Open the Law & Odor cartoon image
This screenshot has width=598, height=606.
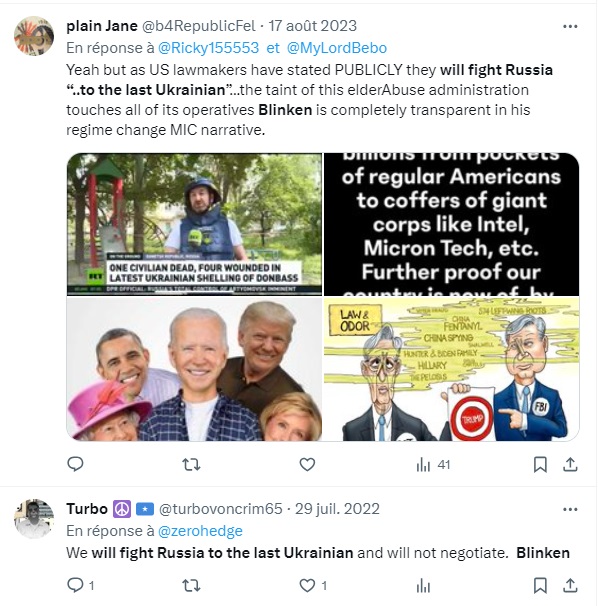(x=451, y=369)
